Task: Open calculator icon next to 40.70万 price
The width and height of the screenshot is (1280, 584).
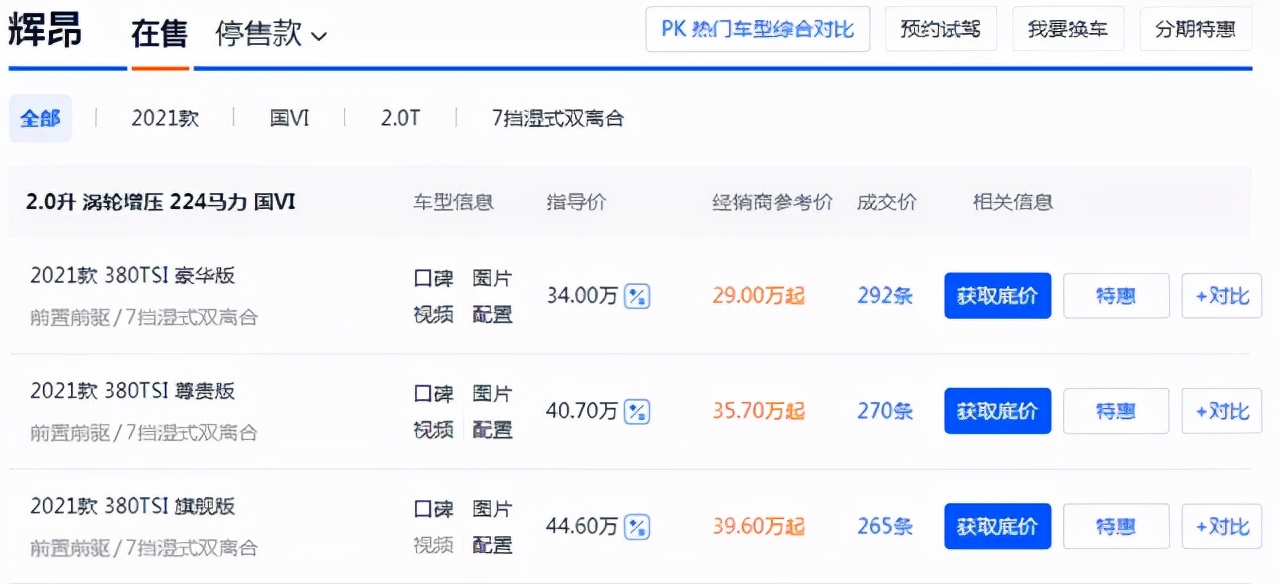Action: [637, 411]
